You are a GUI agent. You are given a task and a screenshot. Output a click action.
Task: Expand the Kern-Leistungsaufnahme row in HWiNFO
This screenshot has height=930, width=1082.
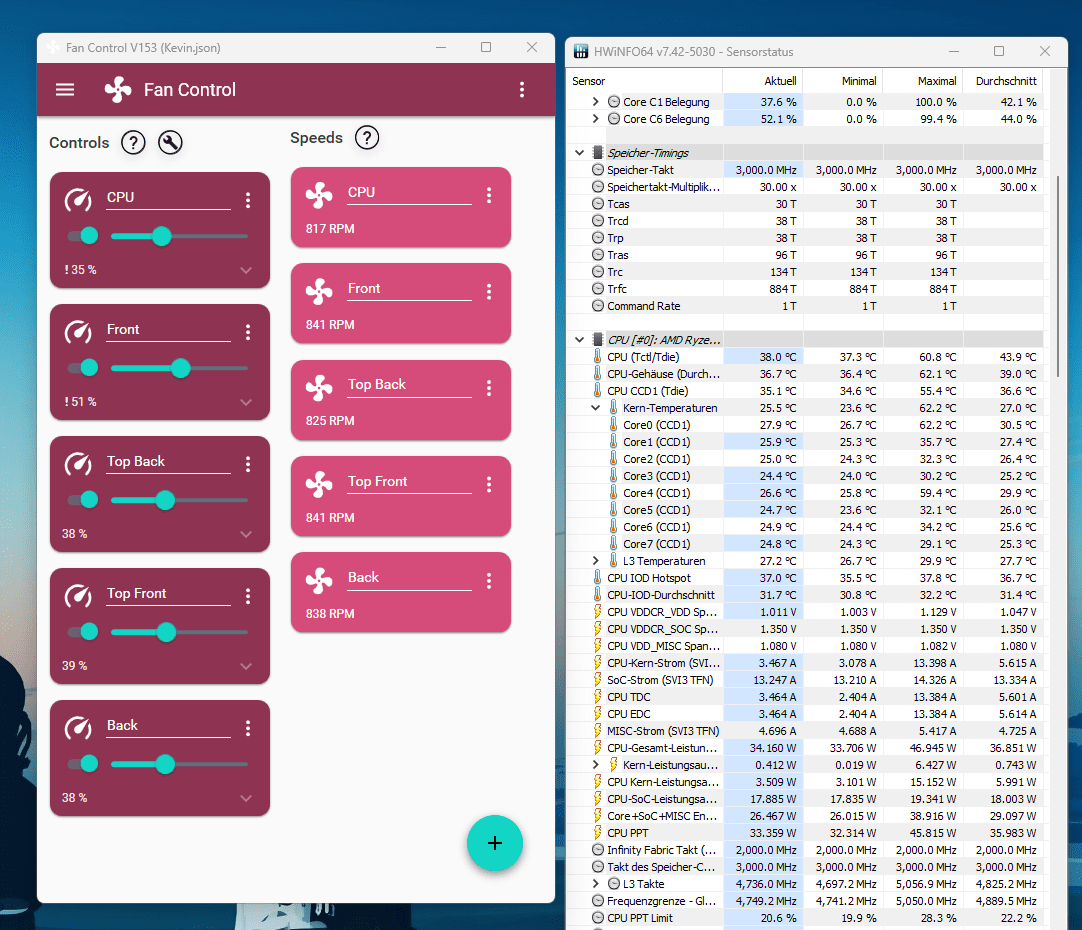click(x=596, y=764)
